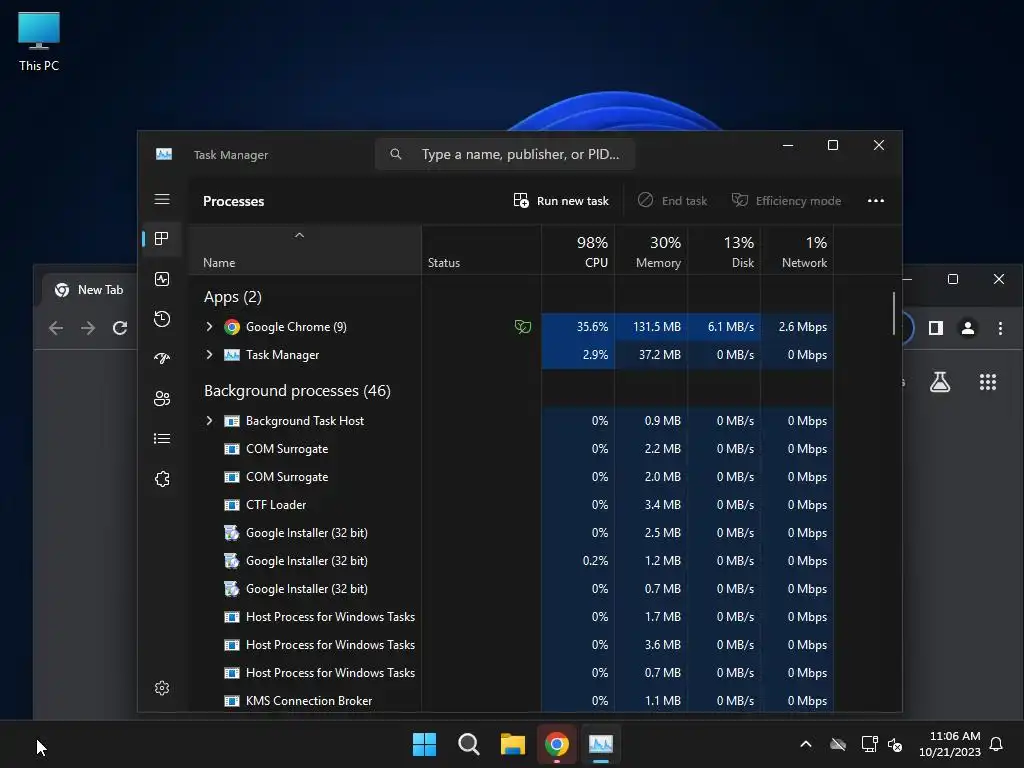Click Chrome's 35.6% CPU value

(x=592, y=327)
